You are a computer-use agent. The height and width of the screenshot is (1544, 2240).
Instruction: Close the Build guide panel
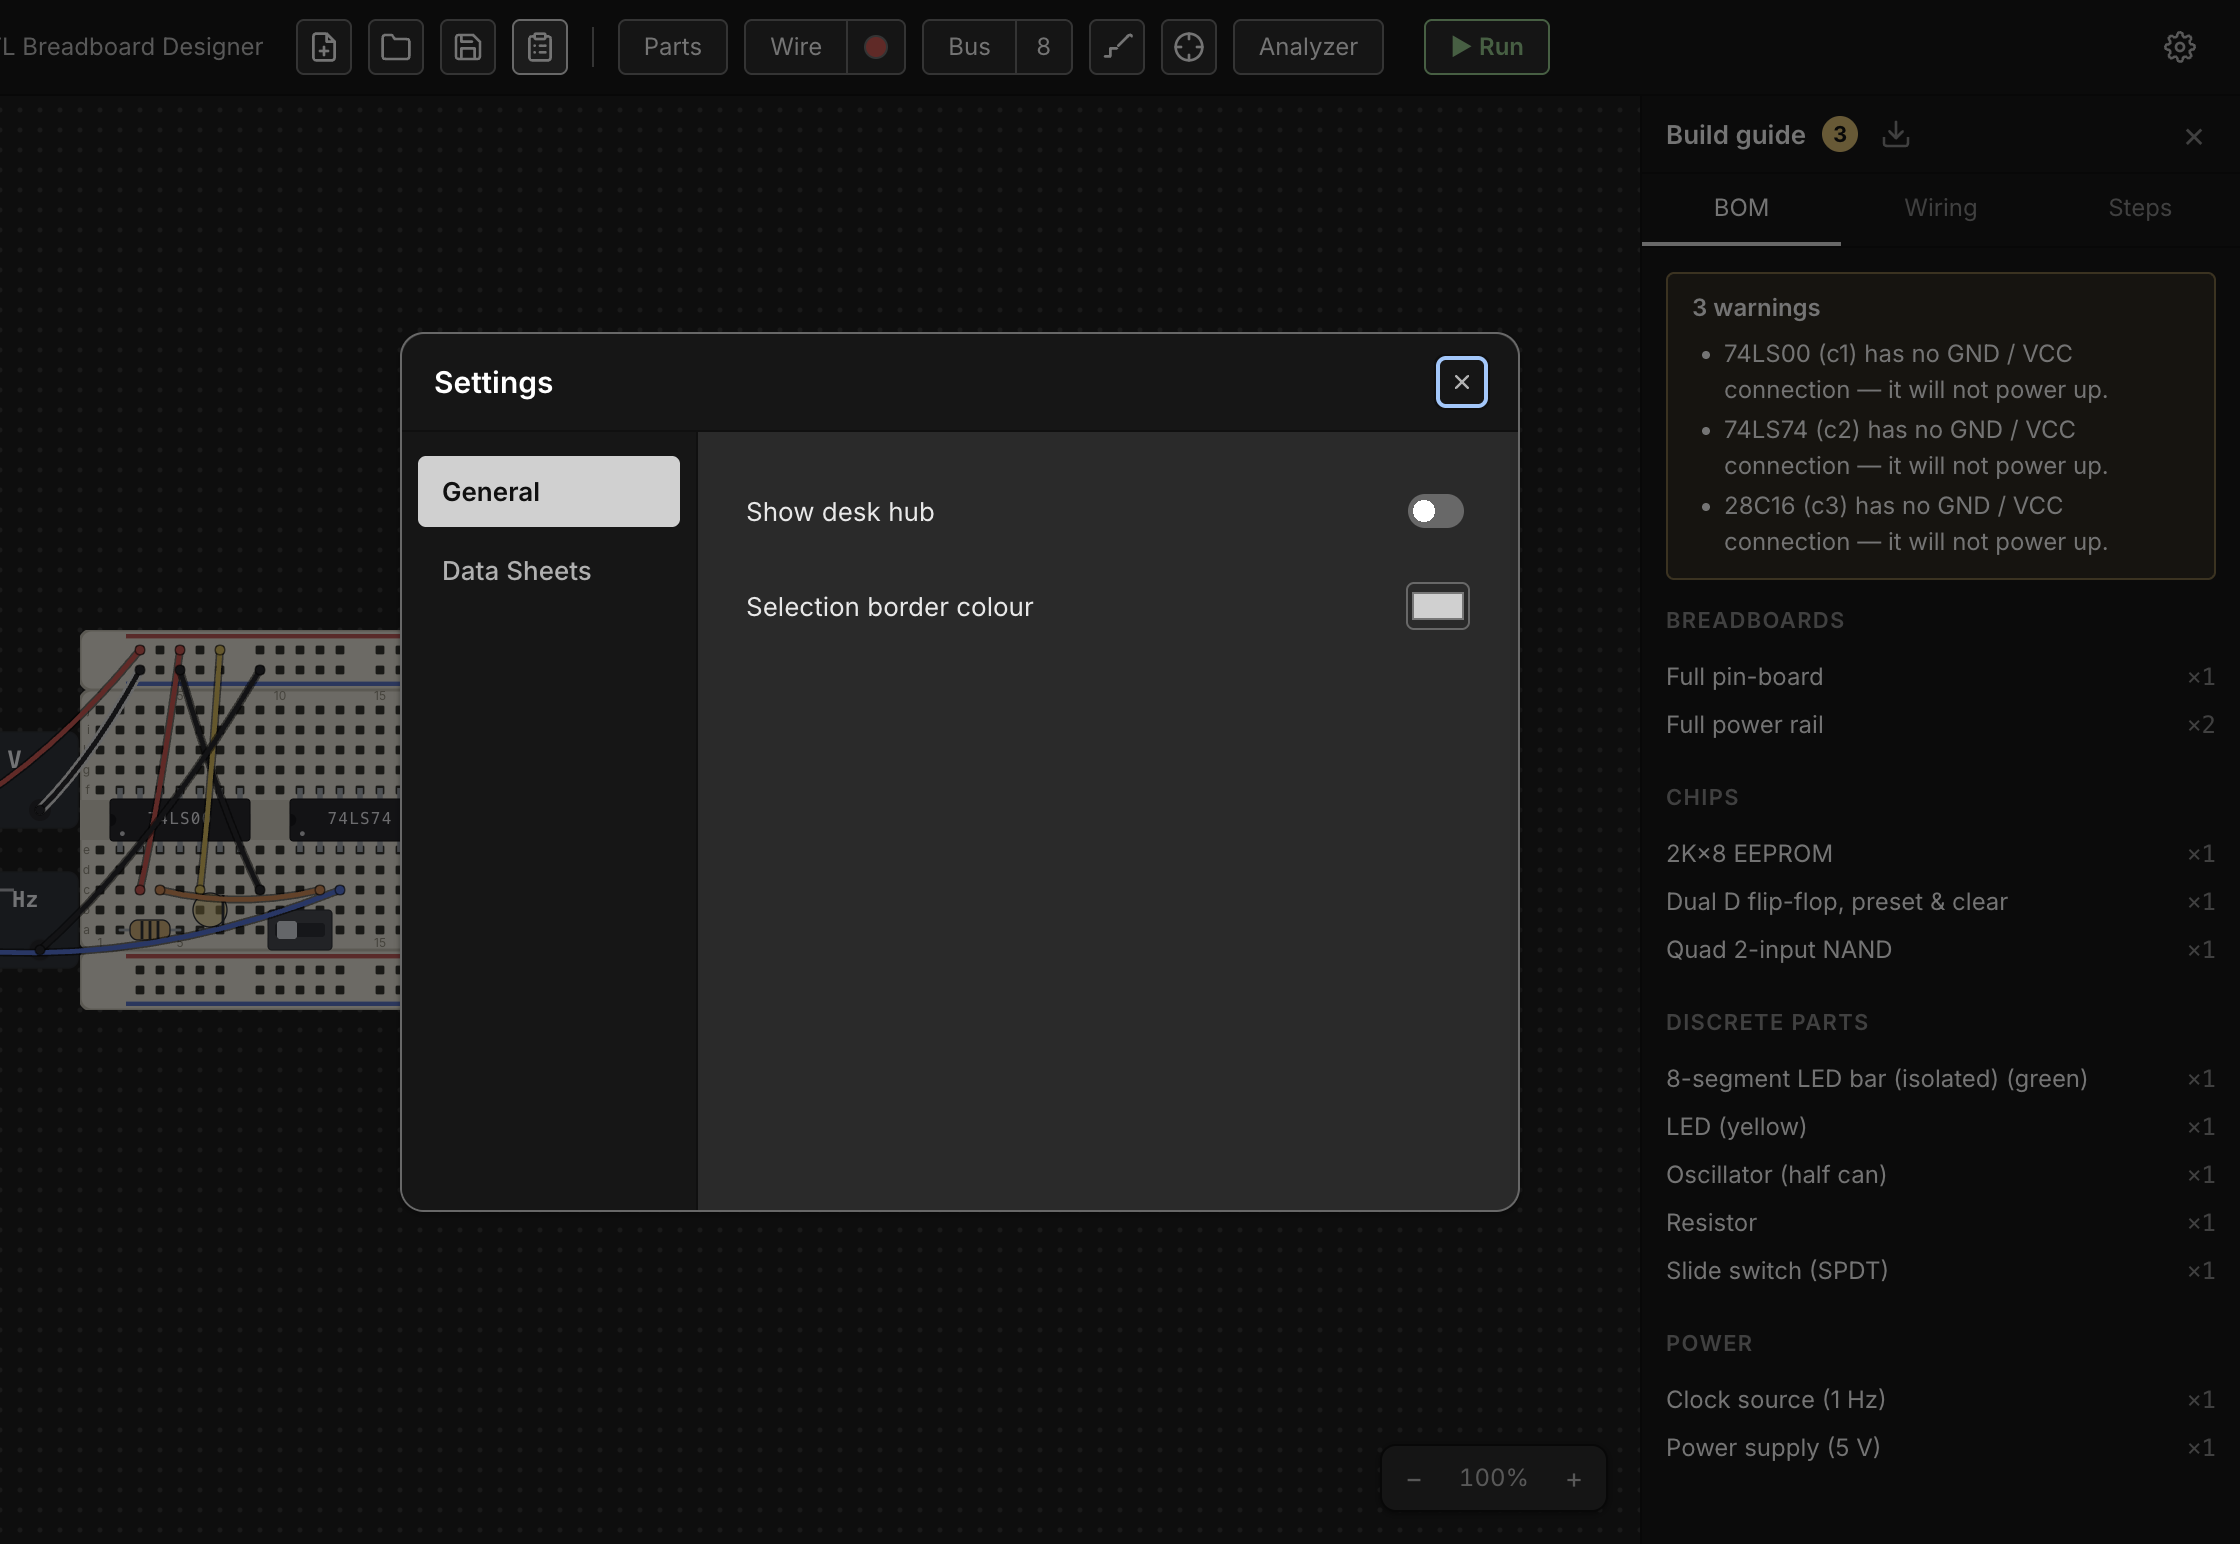click(x=2194, y=136)
